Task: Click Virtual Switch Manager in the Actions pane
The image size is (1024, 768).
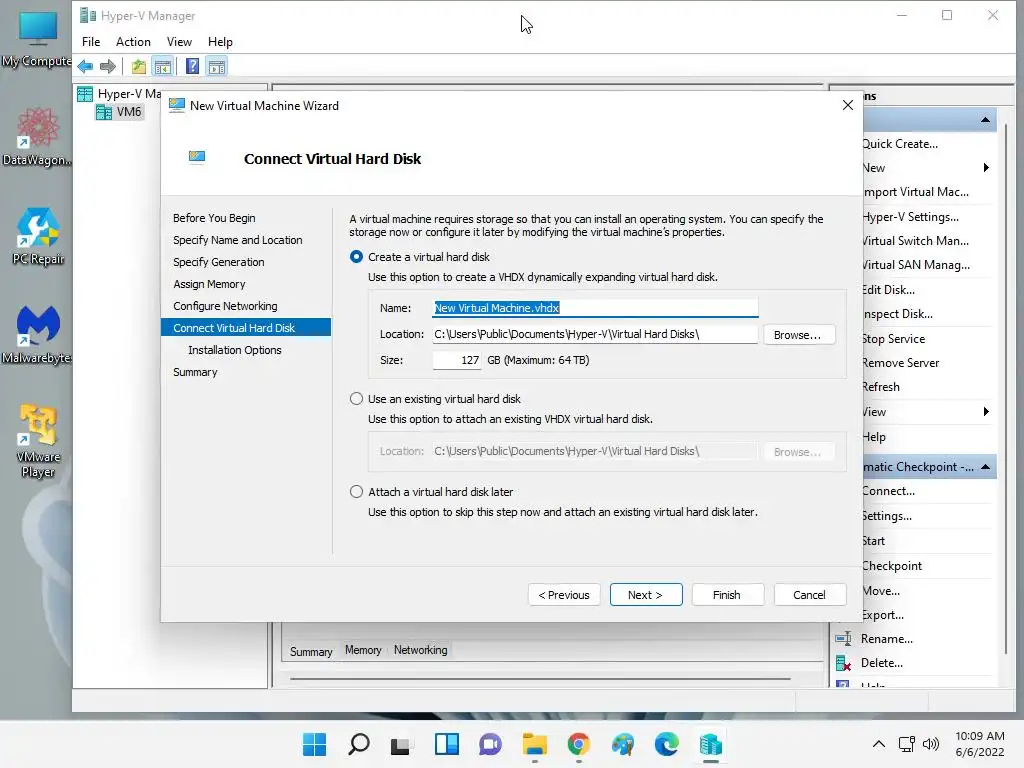Action: (915, 241)
